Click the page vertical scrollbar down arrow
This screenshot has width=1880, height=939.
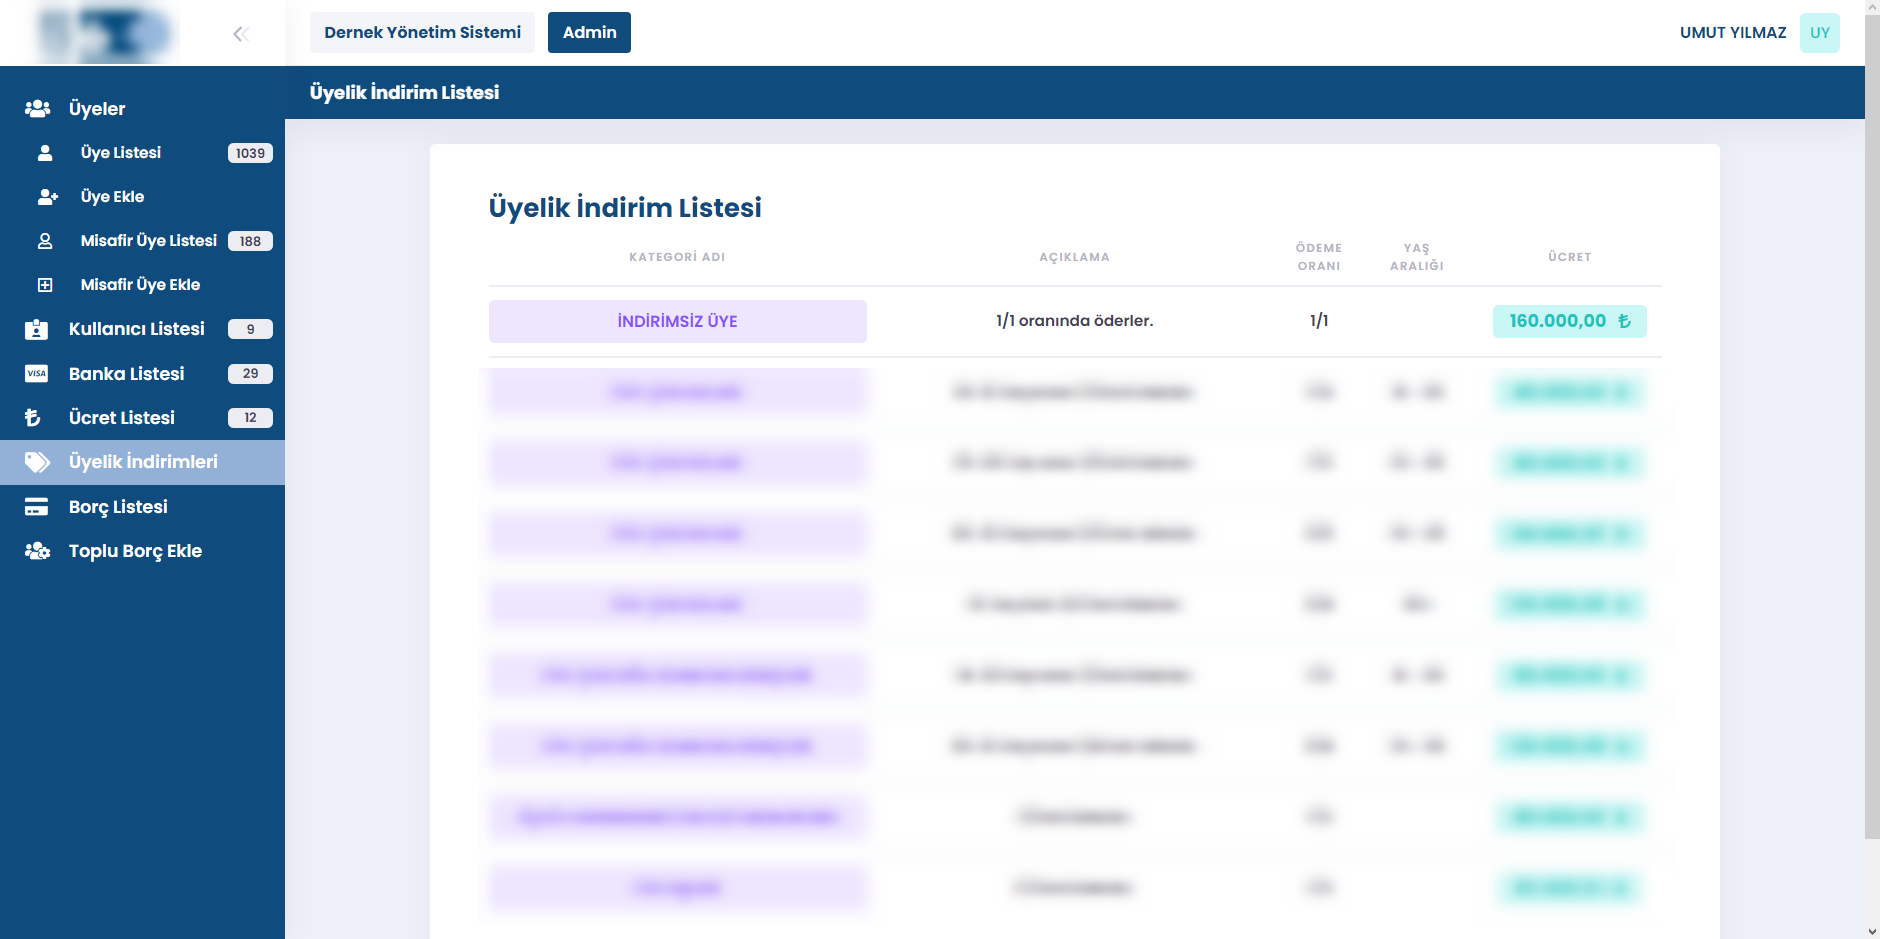1872,931
